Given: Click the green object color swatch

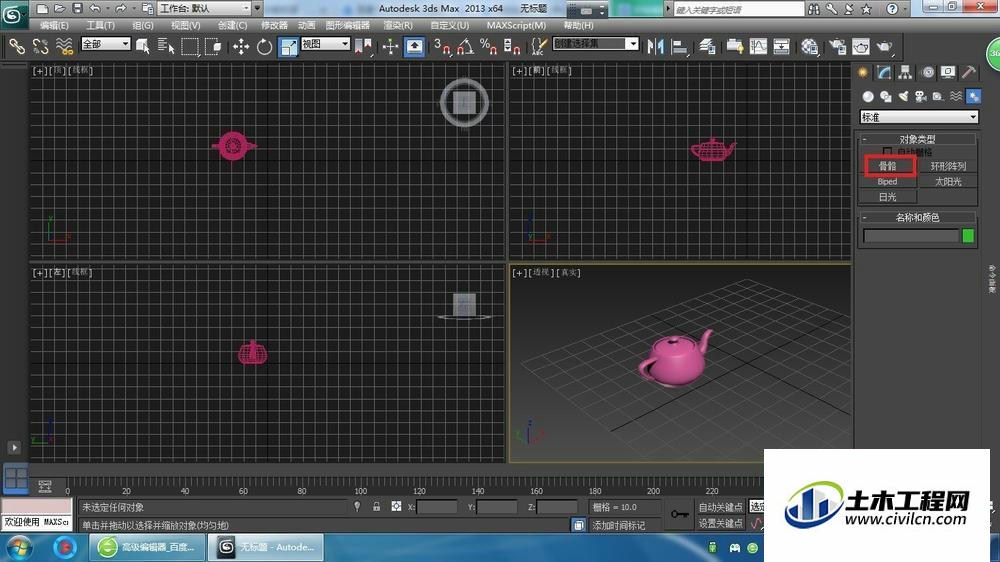Looking at the screenshot, I should coord(967,235).
